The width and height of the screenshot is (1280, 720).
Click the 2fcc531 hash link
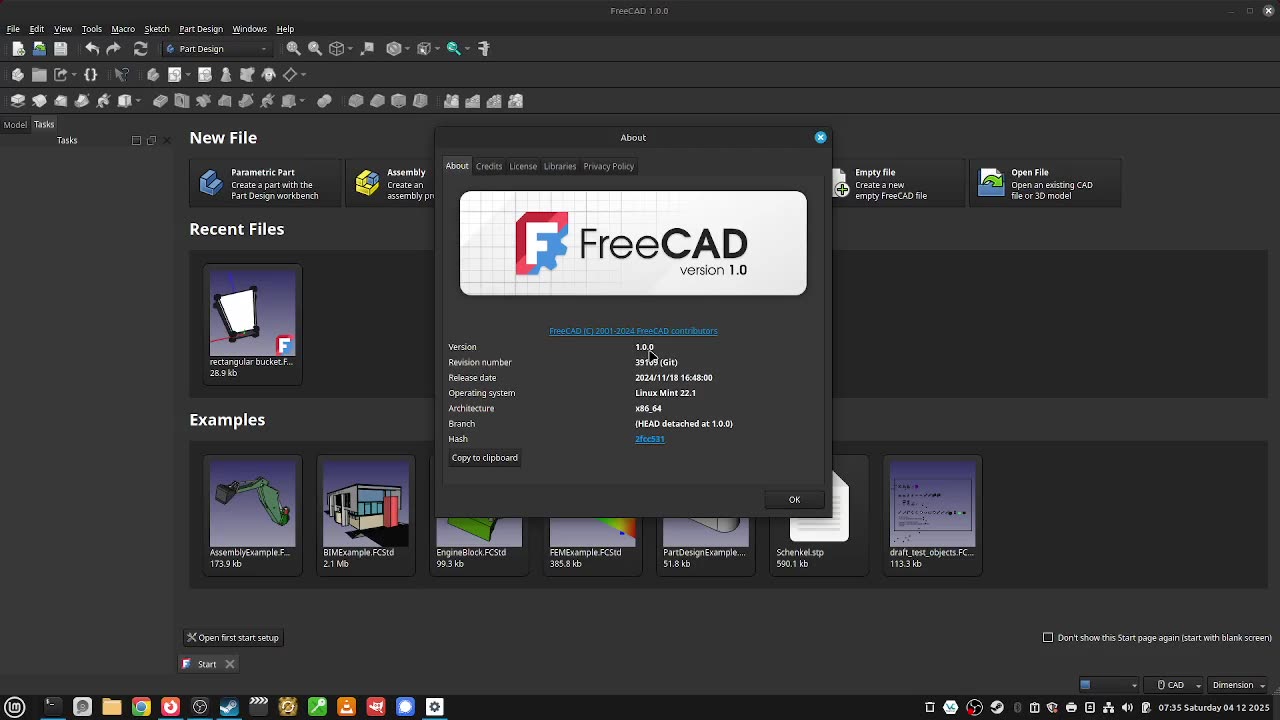point(650,439)
